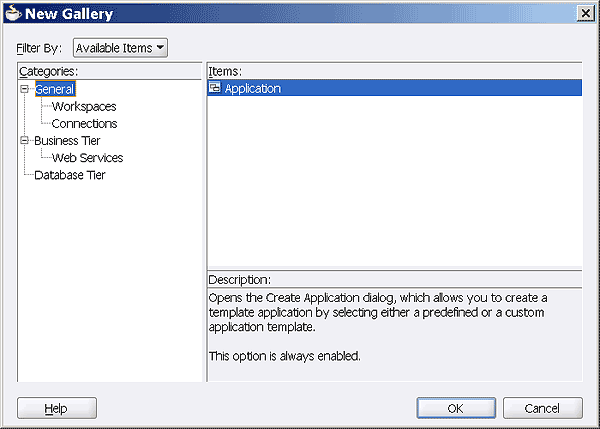The height and width of the screenshot is (429, 600).
Task: Click the Filter By label
Action: pyautogui.click(x=40, y=47)
